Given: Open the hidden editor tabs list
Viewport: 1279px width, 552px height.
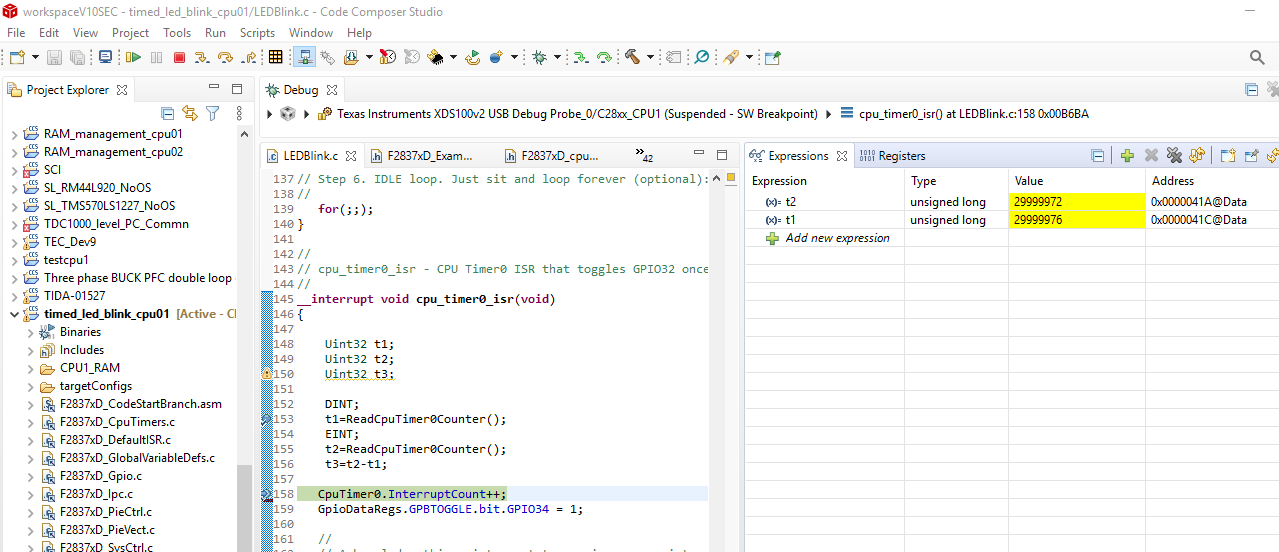Looking at the screenshot, I should point(644,156).
